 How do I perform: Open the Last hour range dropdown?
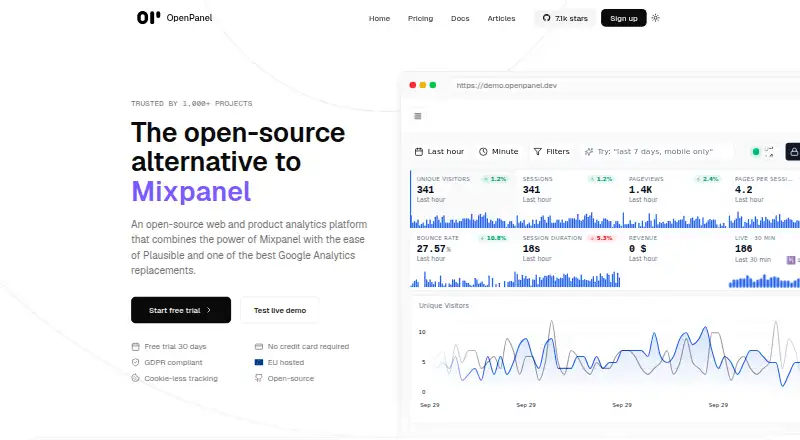pyautogui.click(x=440, y=152)
